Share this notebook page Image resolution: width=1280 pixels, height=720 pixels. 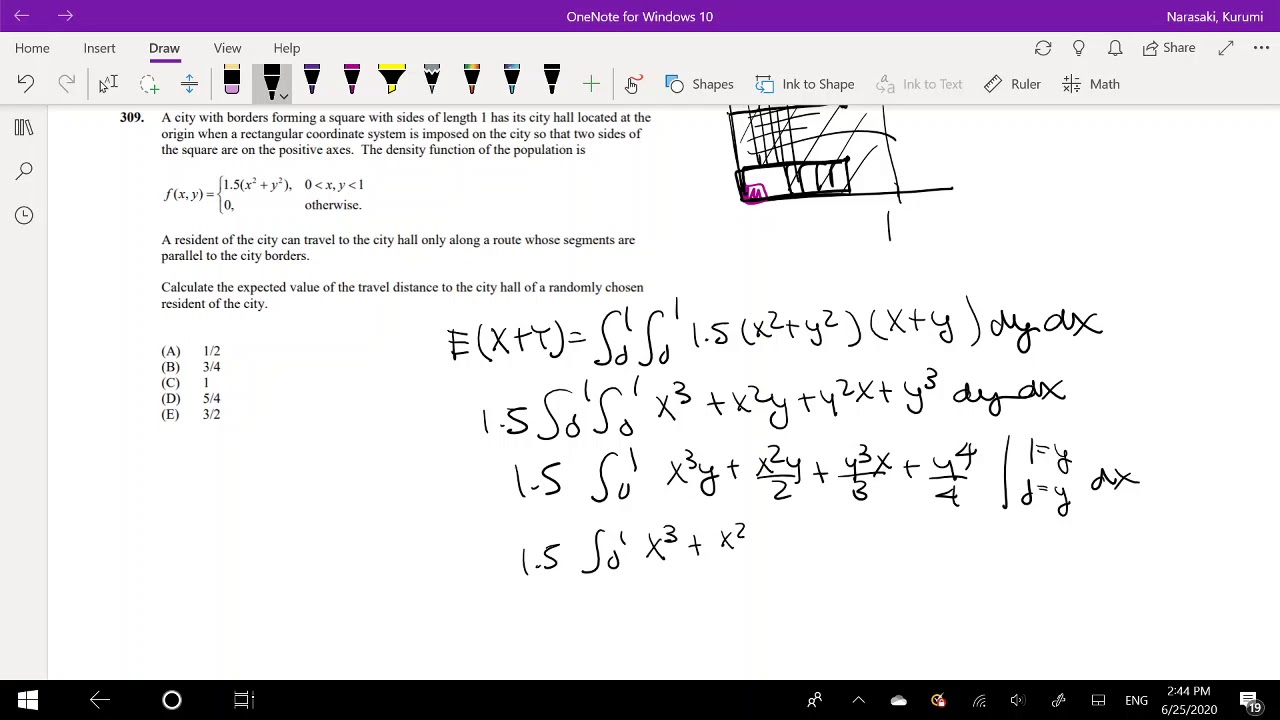1169,48
